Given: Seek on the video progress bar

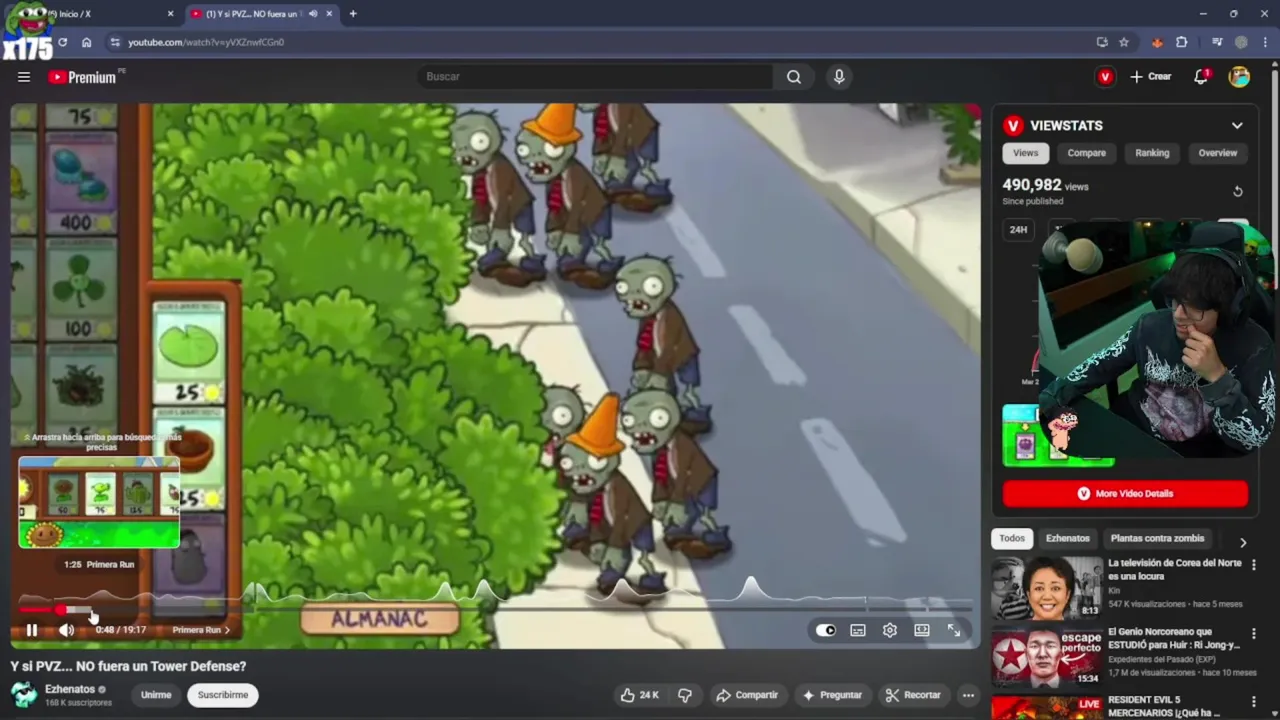Looking at the screenshot, I should 495,609.
